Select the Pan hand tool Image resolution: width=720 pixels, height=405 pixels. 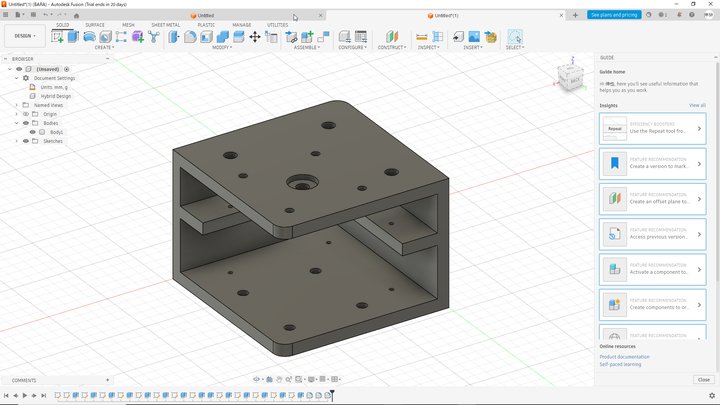279,379
